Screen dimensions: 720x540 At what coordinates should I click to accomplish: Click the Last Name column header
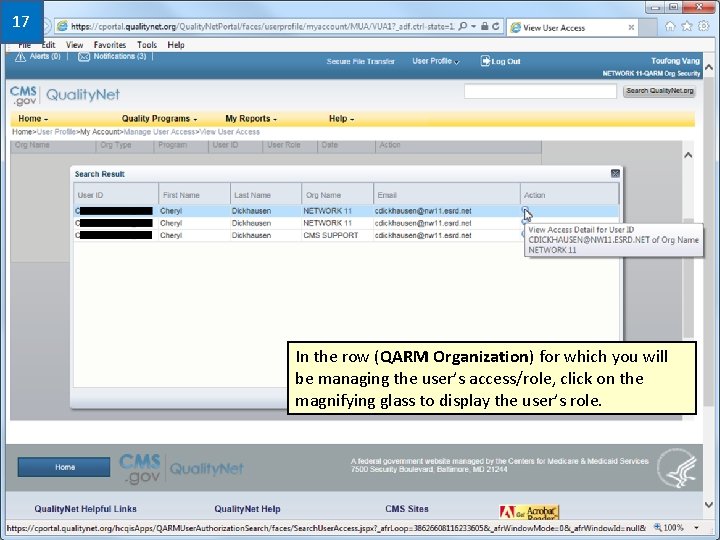pos(266,195)
